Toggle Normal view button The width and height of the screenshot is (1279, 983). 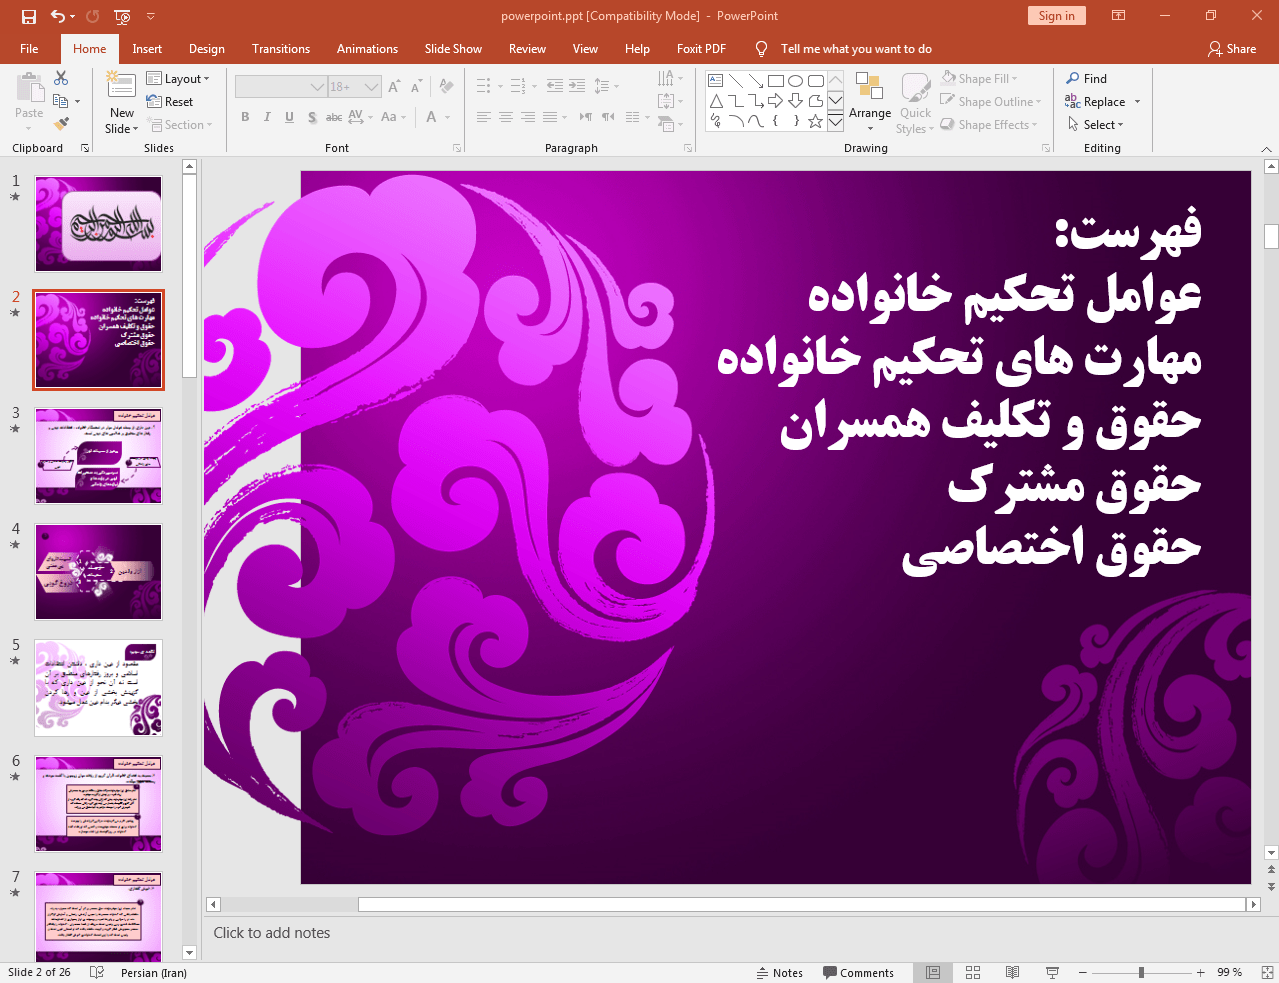click(932, 972)
